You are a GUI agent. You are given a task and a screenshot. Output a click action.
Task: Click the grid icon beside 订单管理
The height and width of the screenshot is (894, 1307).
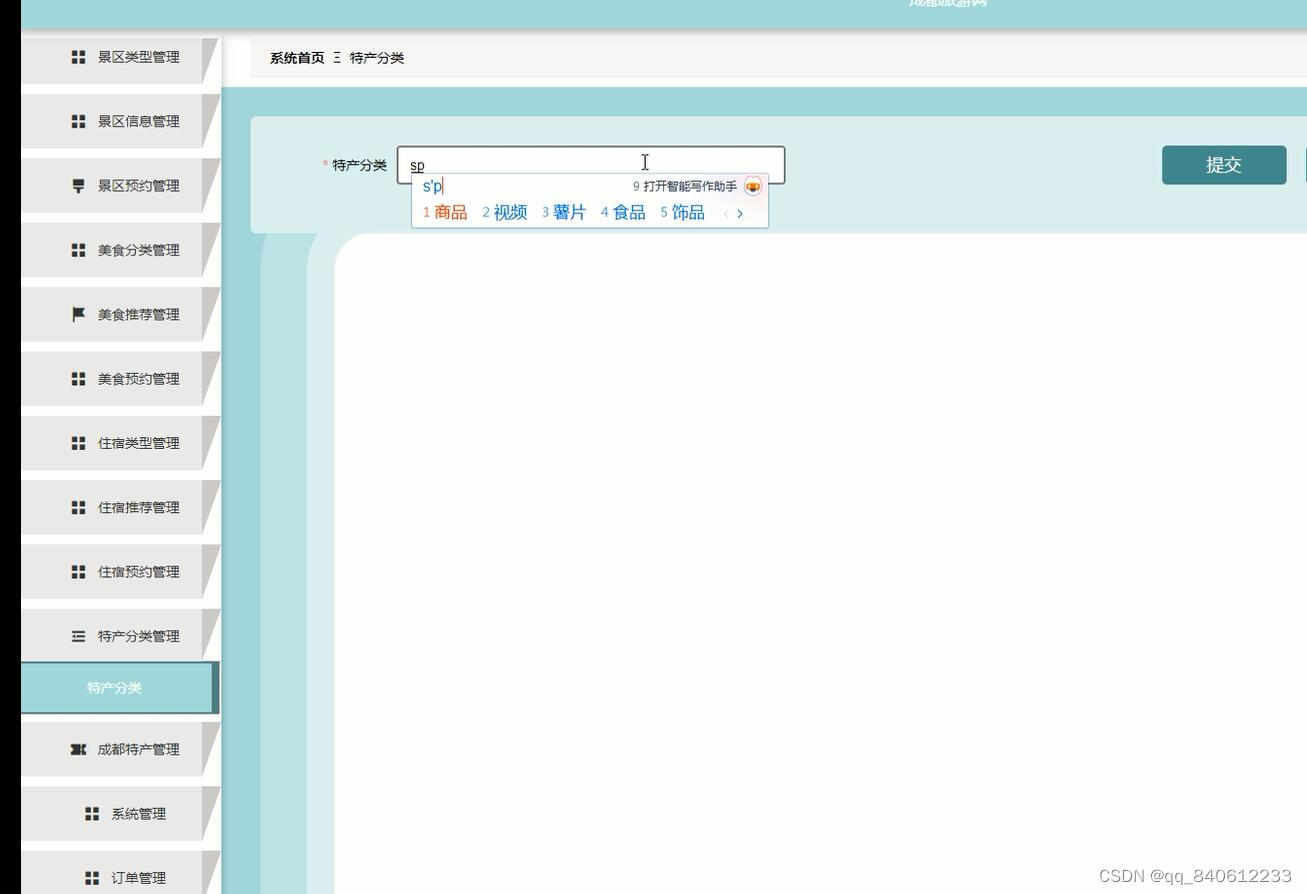point(92,878)
